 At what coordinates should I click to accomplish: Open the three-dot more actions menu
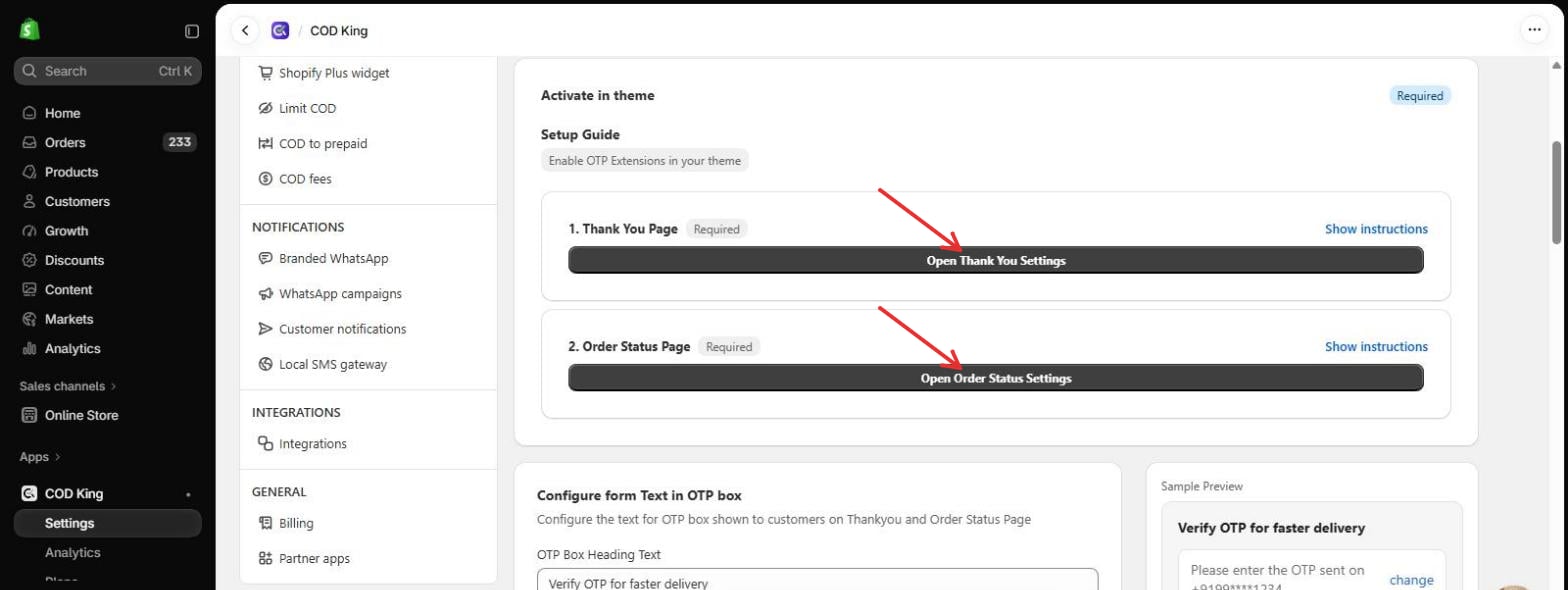coord(1534,31)
